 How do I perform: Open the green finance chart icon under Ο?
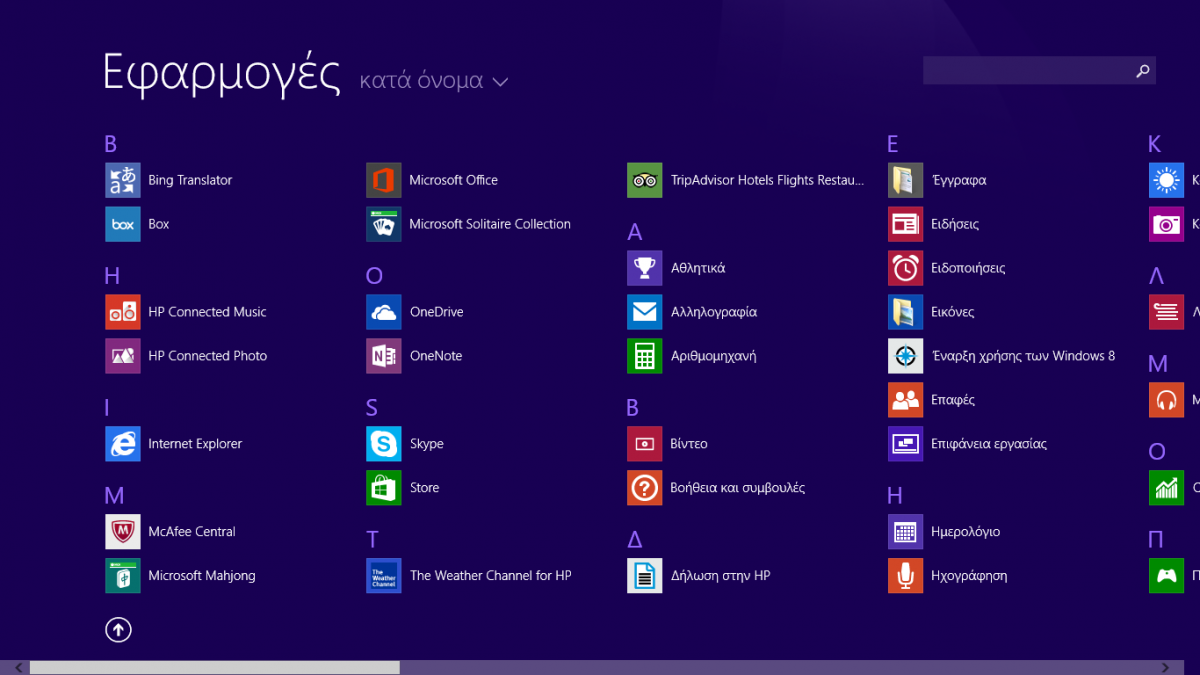[x=1166, y=488]
